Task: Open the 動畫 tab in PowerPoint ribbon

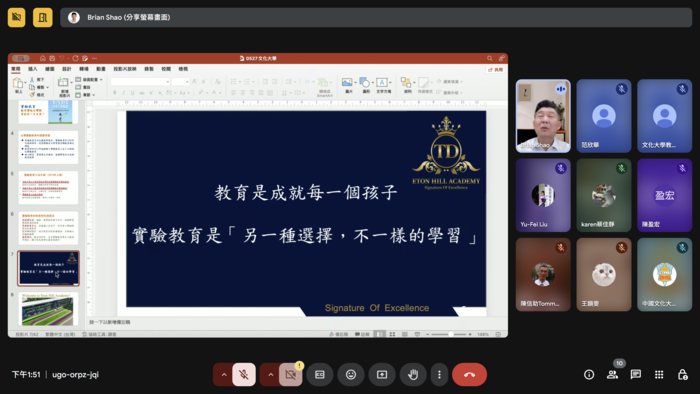Action: (101, 69)
